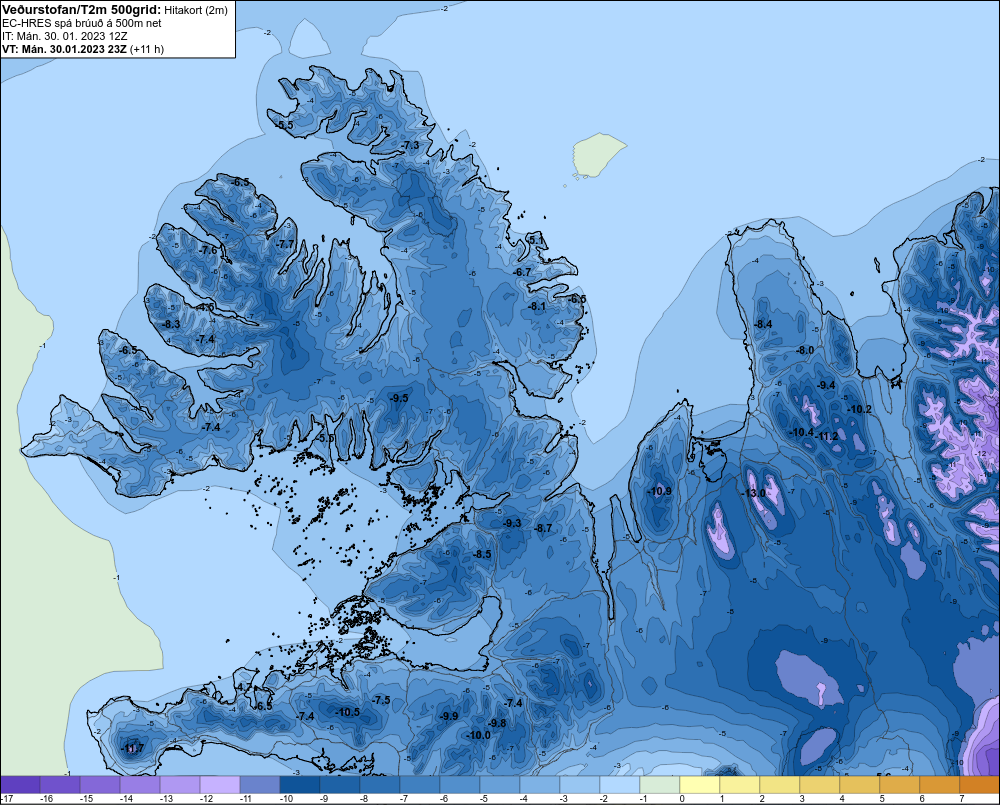This screenshot has height=805, width=1000.
Task: Click the -8.4 temperature label
Action: [x=763, y=324]
